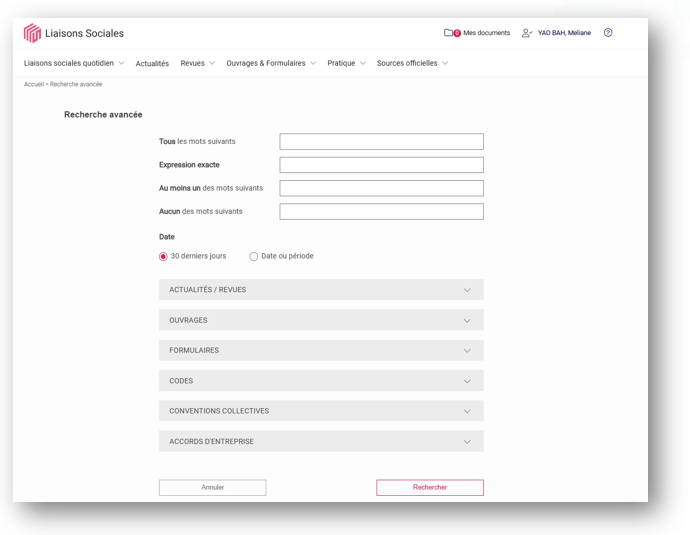Expand the OUVRAGES section
This screenshot has width=690, height=535.
[x=321, y=320]
